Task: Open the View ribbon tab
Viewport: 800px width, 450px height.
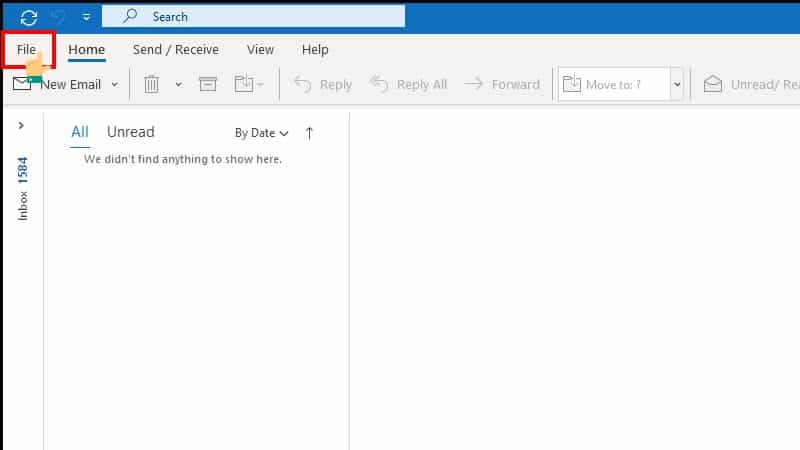Action: (260, 49)
